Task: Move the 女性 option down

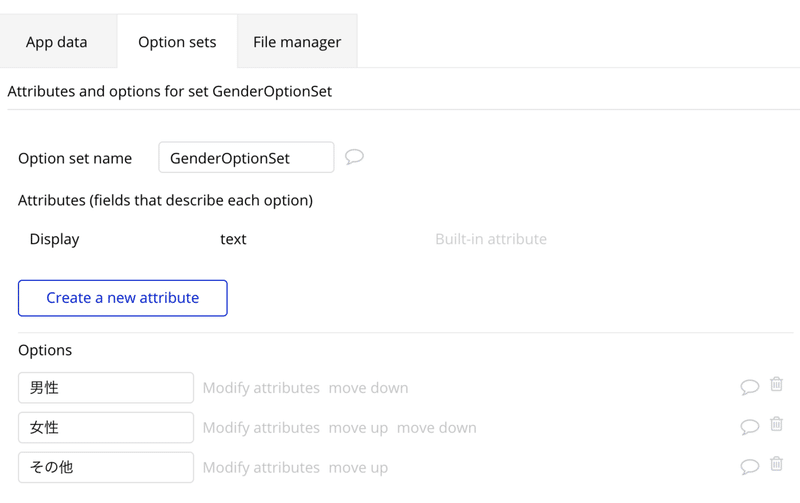Action: pos(437,427)
